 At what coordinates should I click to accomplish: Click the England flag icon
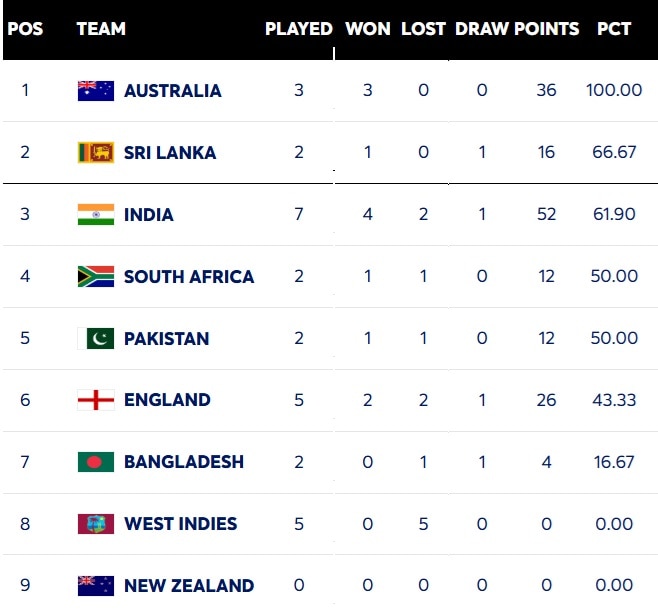pos(96,400)
